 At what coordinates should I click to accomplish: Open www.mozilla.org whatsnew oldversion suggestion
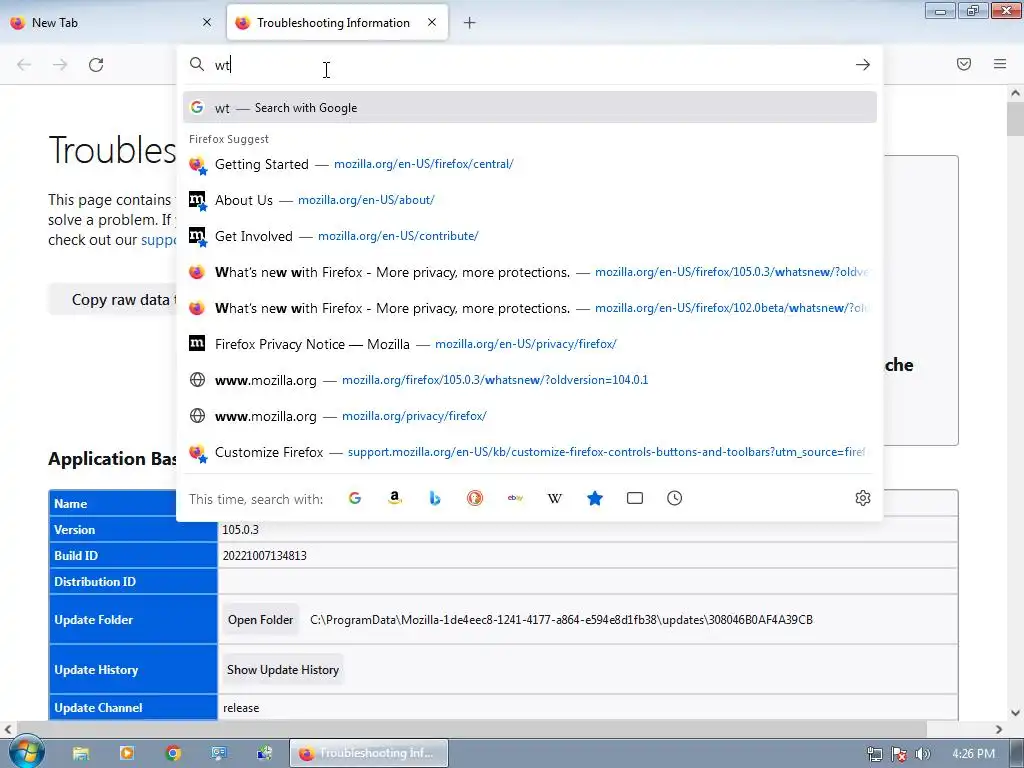530,379
